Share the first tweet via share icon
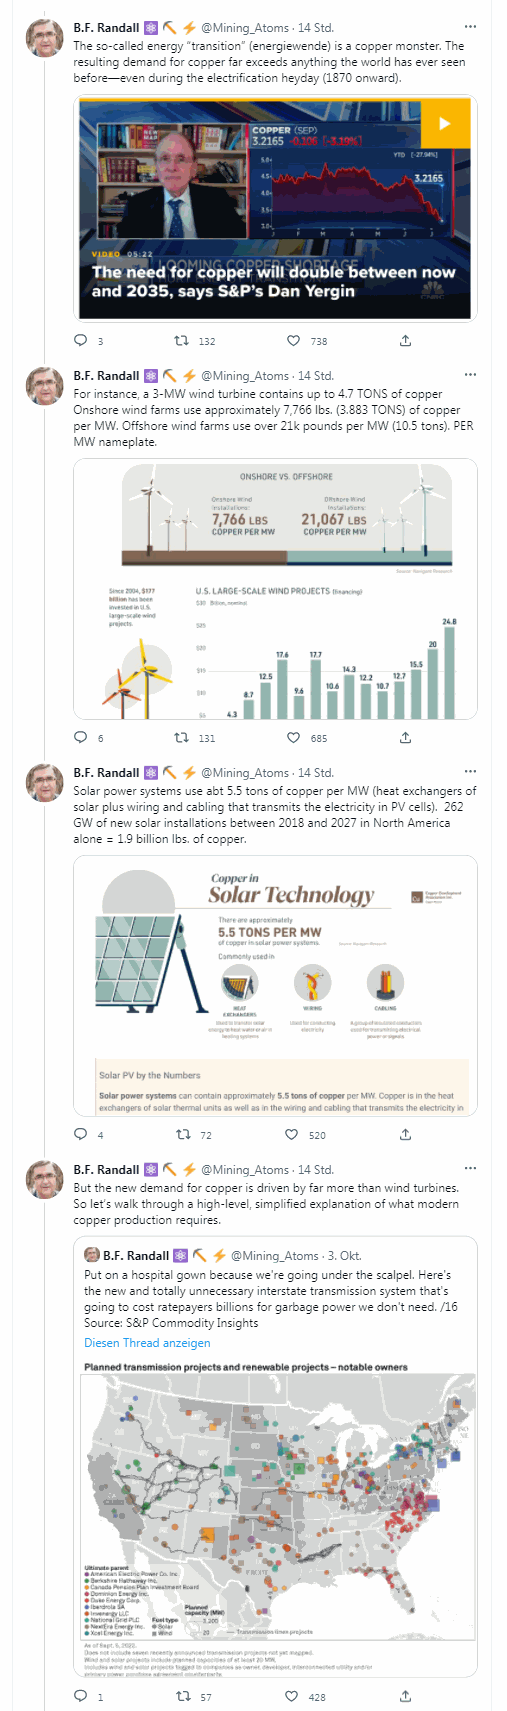Viewport: 507px width, 1711px height. 405,341
